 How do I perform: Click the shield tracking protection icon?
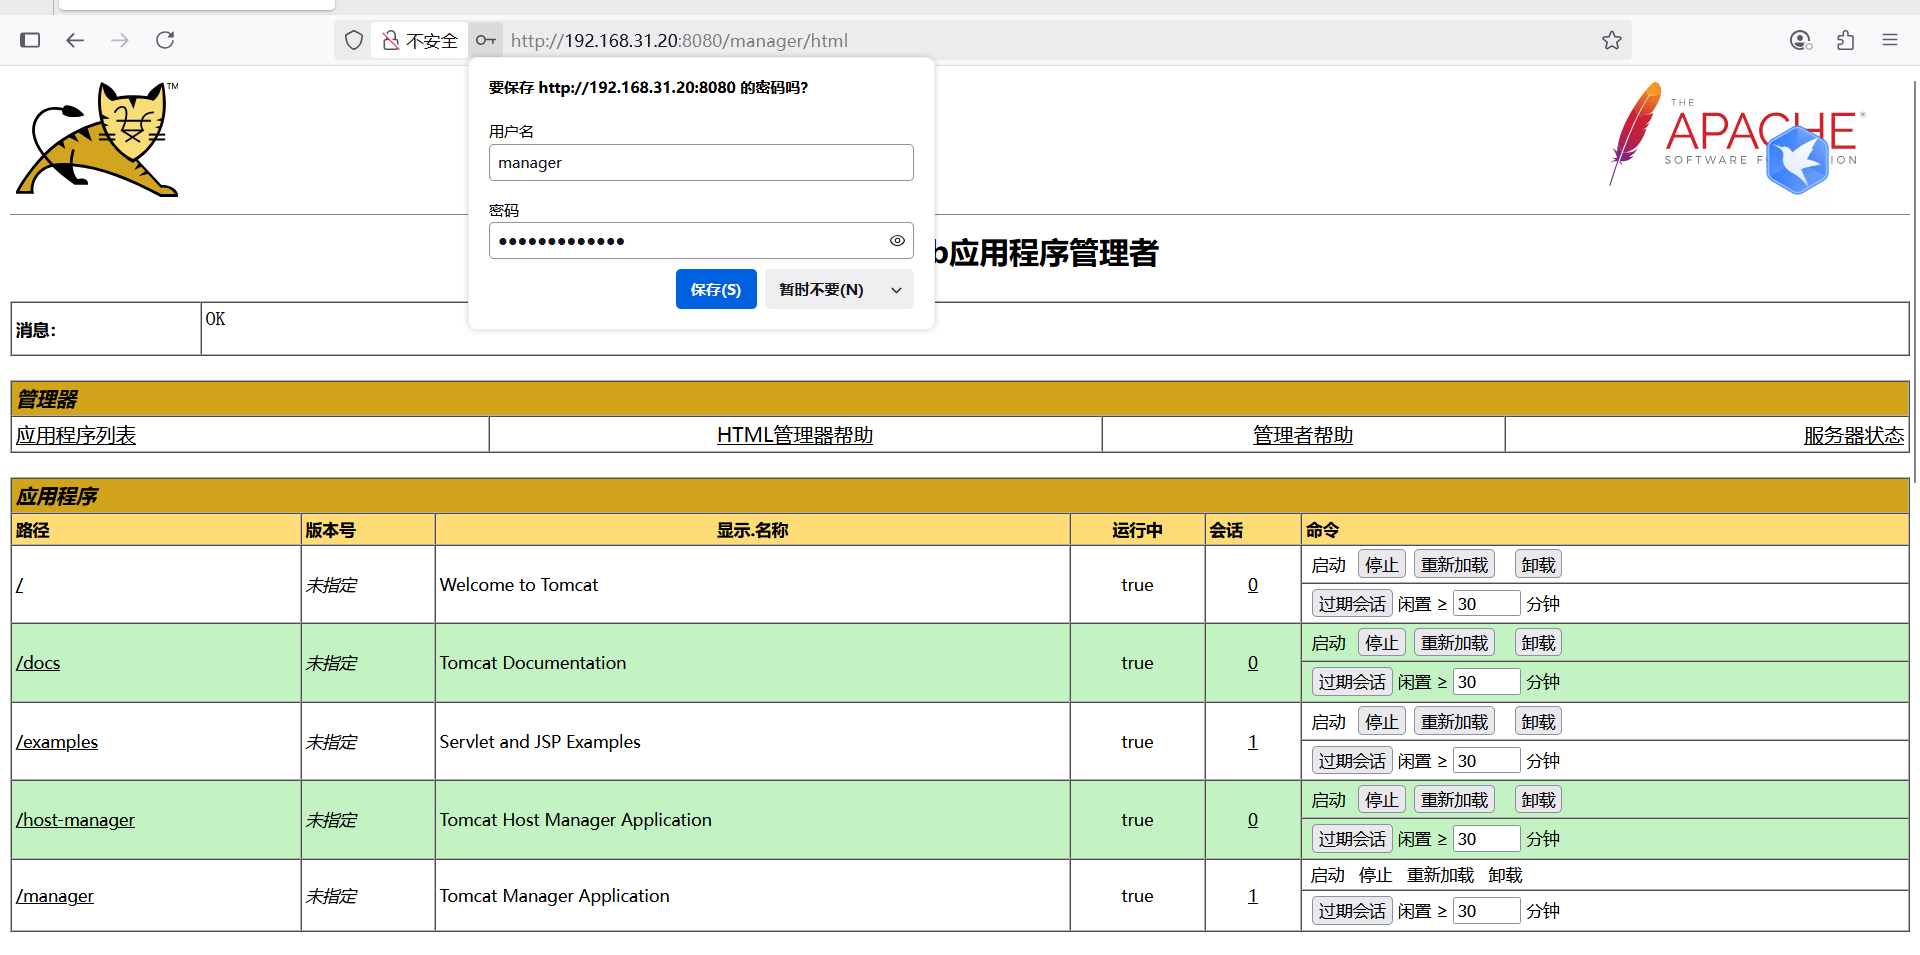pyautogui.click(x=354, y=40)
